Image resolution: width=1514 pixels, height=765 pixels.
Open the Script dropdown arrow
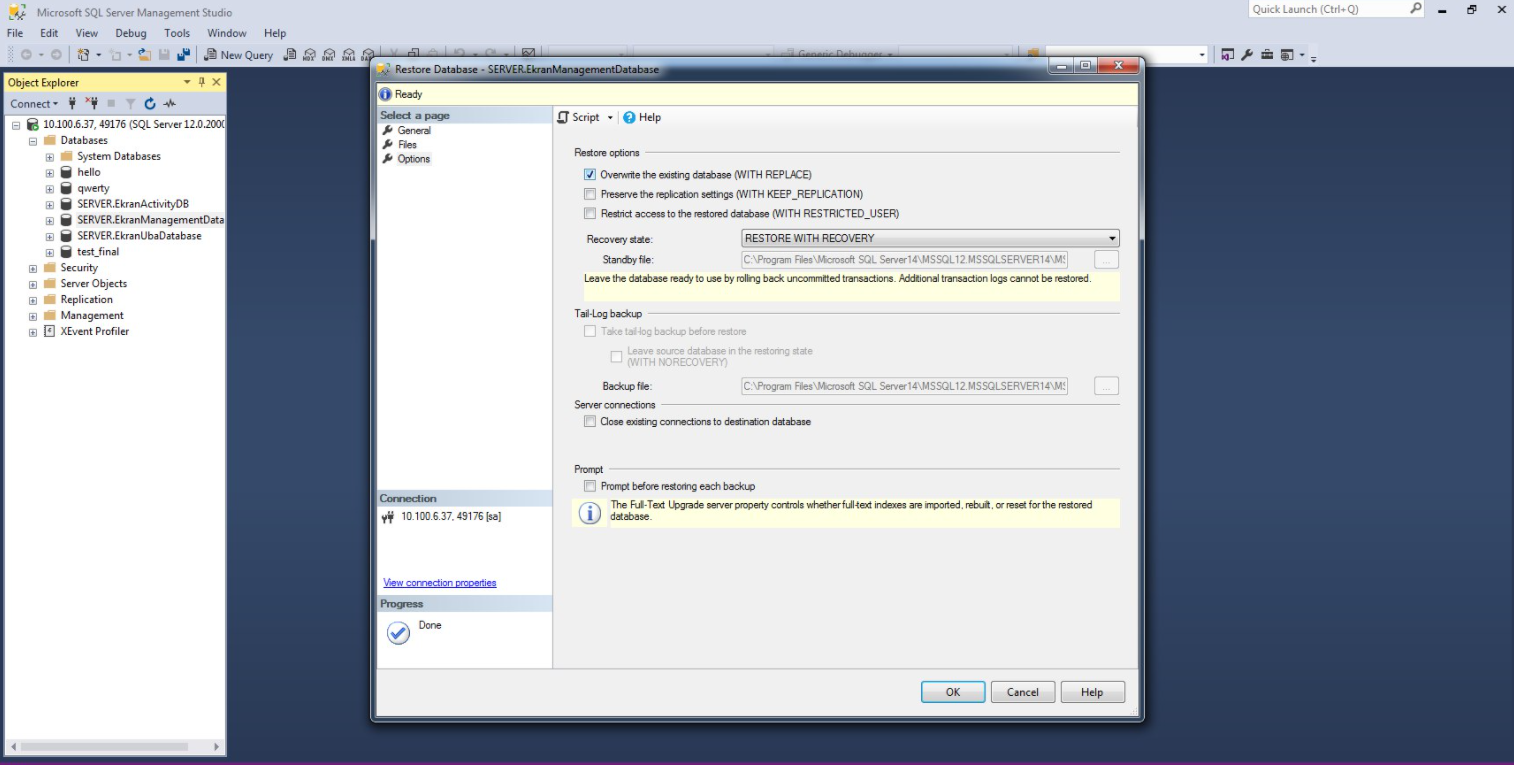click(x=610, y=118)
